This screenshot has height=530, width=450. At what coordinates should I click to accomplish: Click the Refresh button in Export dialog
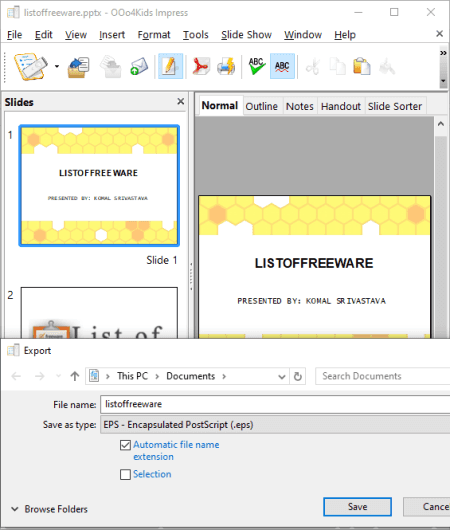298,376
